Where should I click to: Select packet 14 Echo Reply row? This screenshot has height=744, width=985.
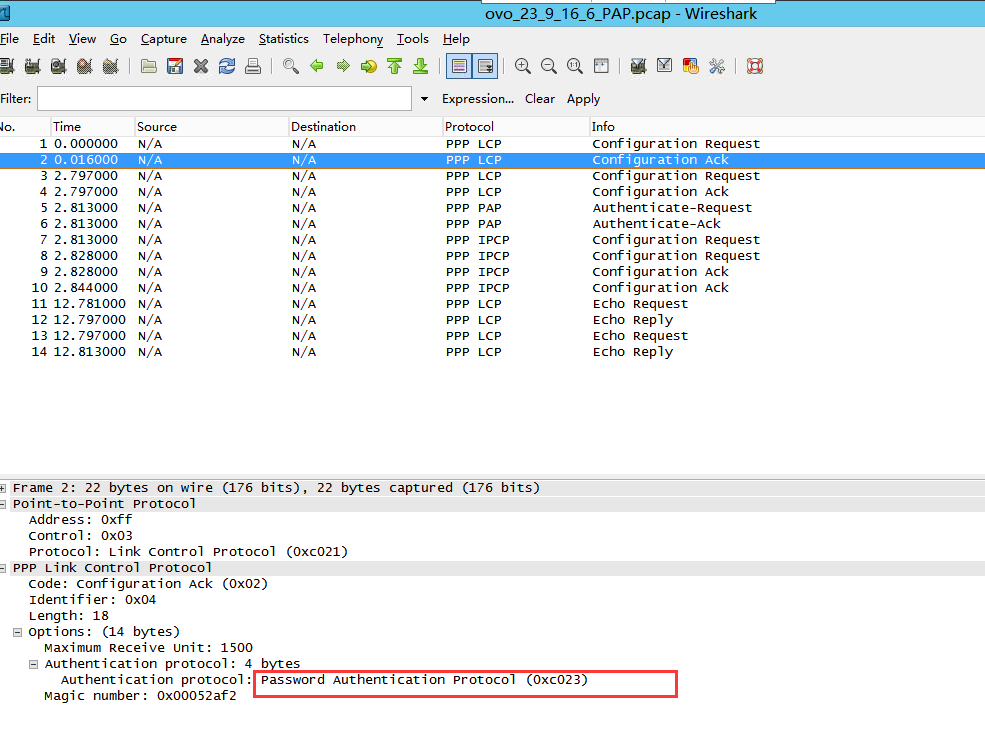(492, 352)
